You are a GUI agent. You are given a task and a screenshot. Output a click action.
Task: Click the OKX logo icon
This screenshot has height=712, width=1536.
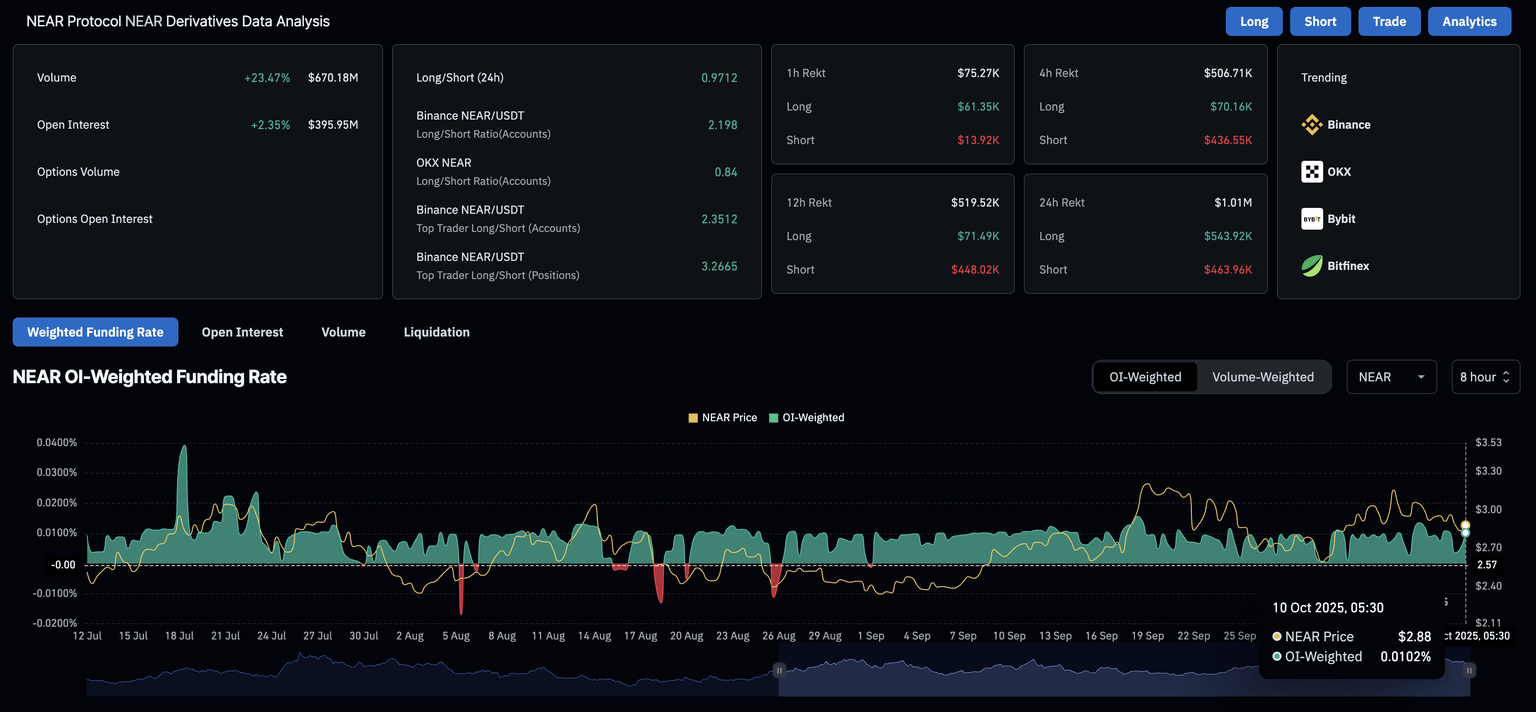pos(1312,172)
